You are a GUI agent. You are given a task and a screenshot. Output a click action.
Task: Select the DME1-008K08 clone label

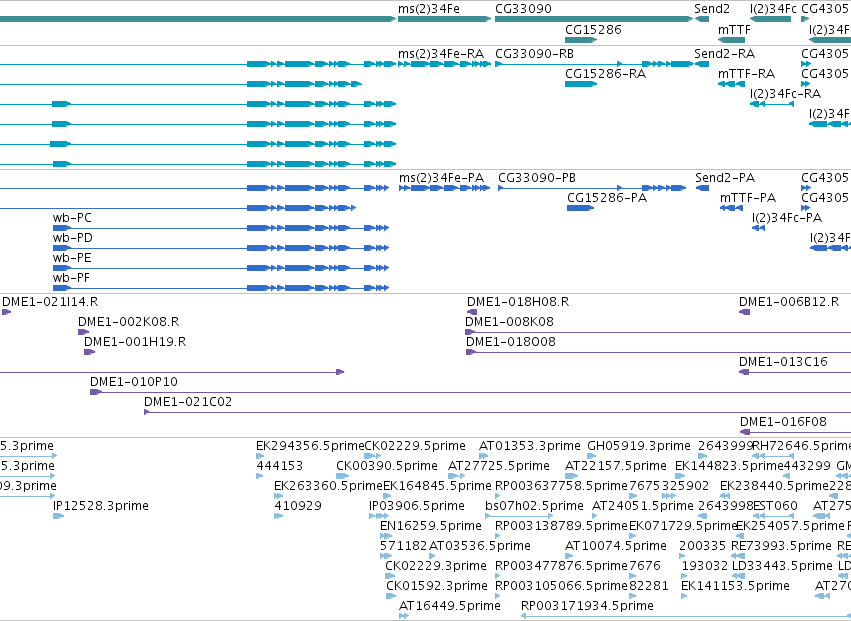click(x=510, y=322)
